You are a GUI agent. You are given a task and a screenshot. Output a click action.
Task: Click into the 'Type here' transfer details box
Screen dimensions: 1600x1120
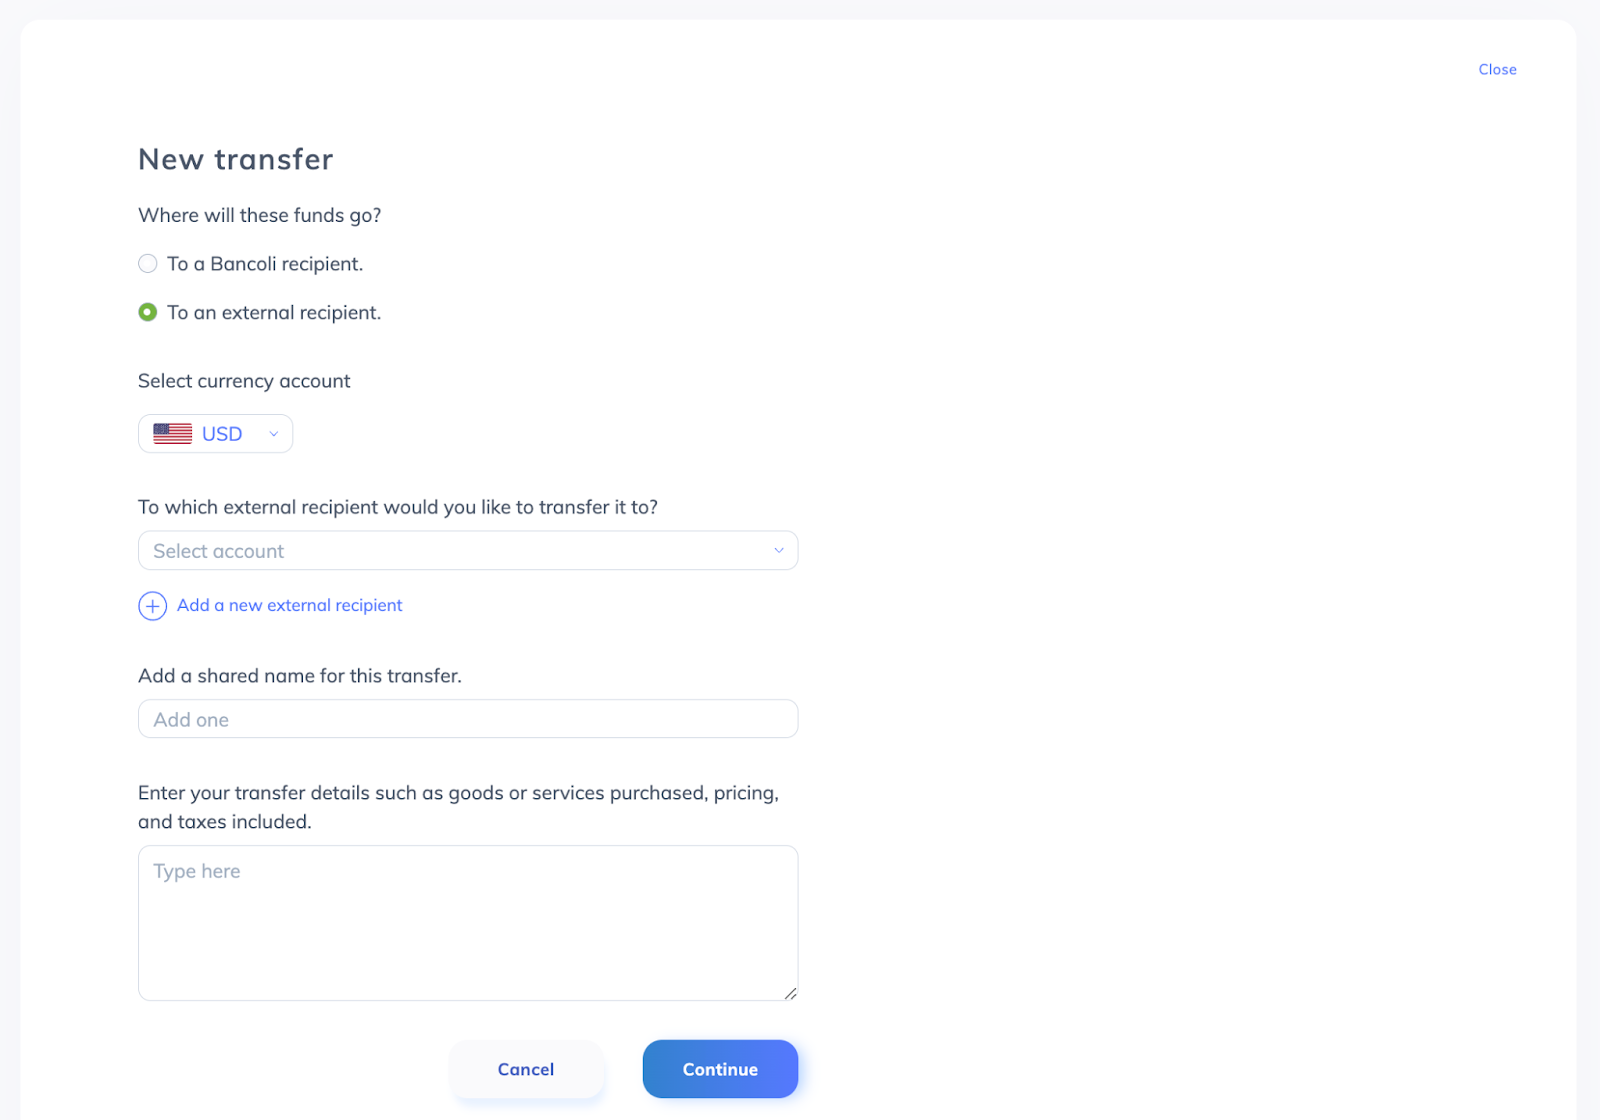pos(467,923)
